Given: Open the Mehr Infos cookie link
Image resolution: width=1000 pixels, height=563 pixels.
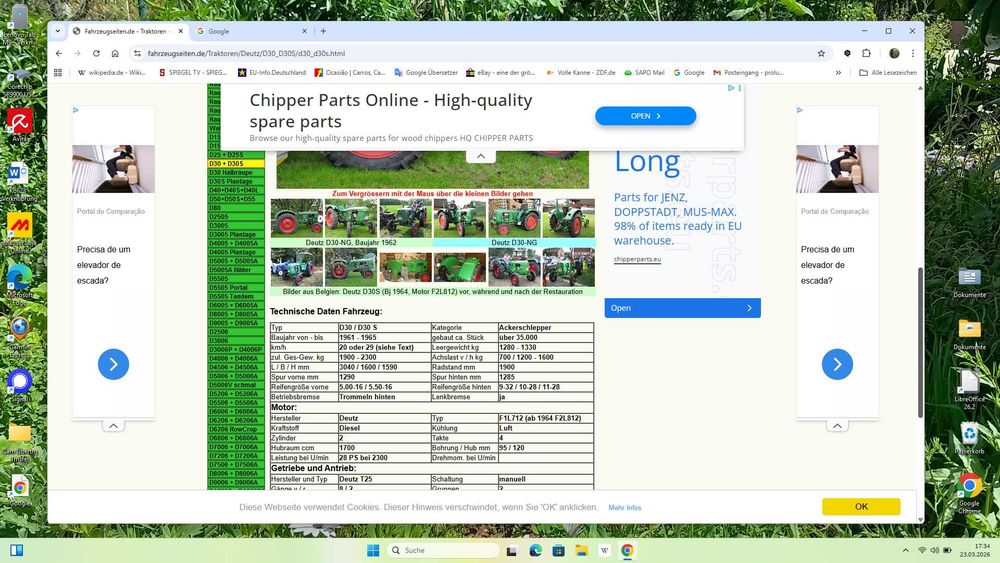Looking at the screenshot, I should pos(625,508).
